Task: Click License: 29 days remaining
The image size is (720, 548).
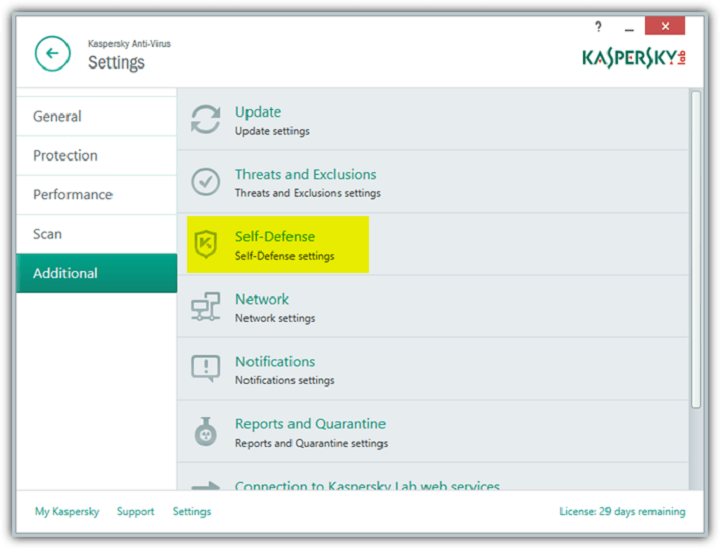Action: (622, 511)
